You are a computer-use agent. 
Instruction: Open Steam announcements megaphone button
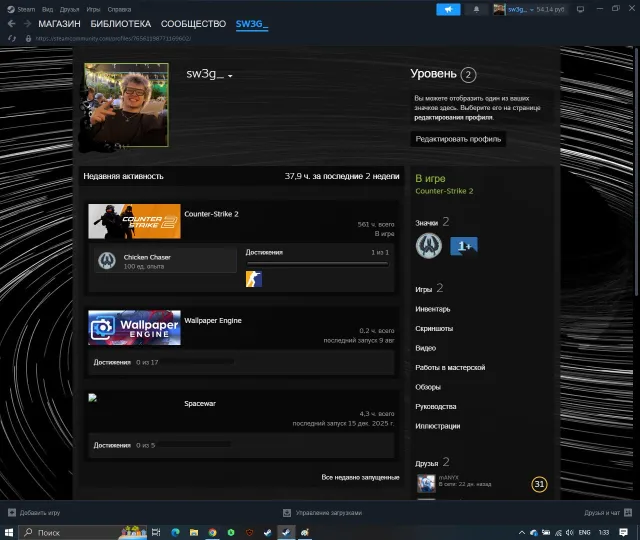pos(448,9)
